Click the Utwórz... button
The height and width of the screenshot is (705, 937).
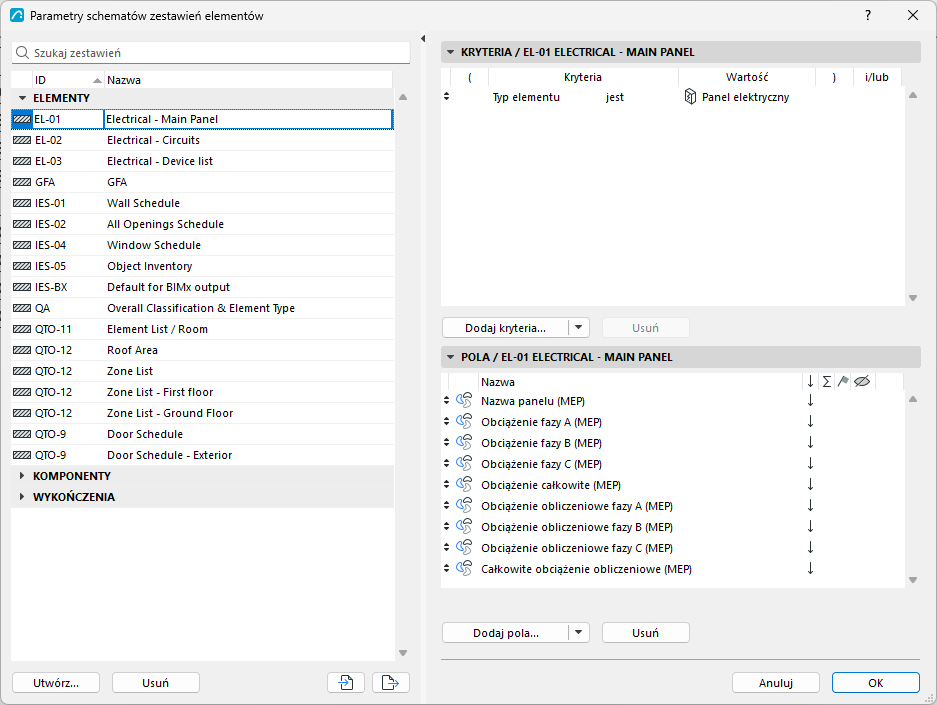point(56,682)
